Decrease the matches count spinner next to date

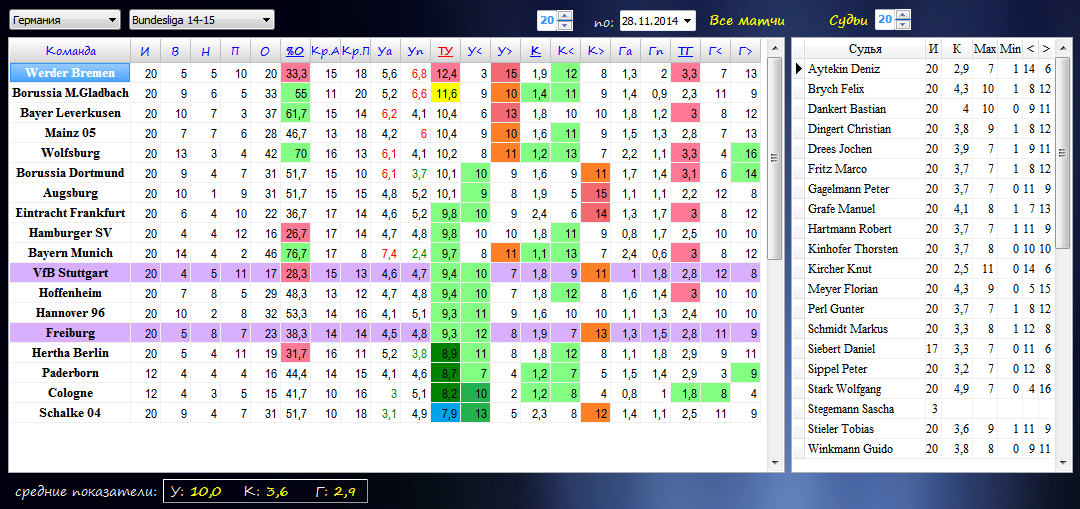[x=565, y=25]
